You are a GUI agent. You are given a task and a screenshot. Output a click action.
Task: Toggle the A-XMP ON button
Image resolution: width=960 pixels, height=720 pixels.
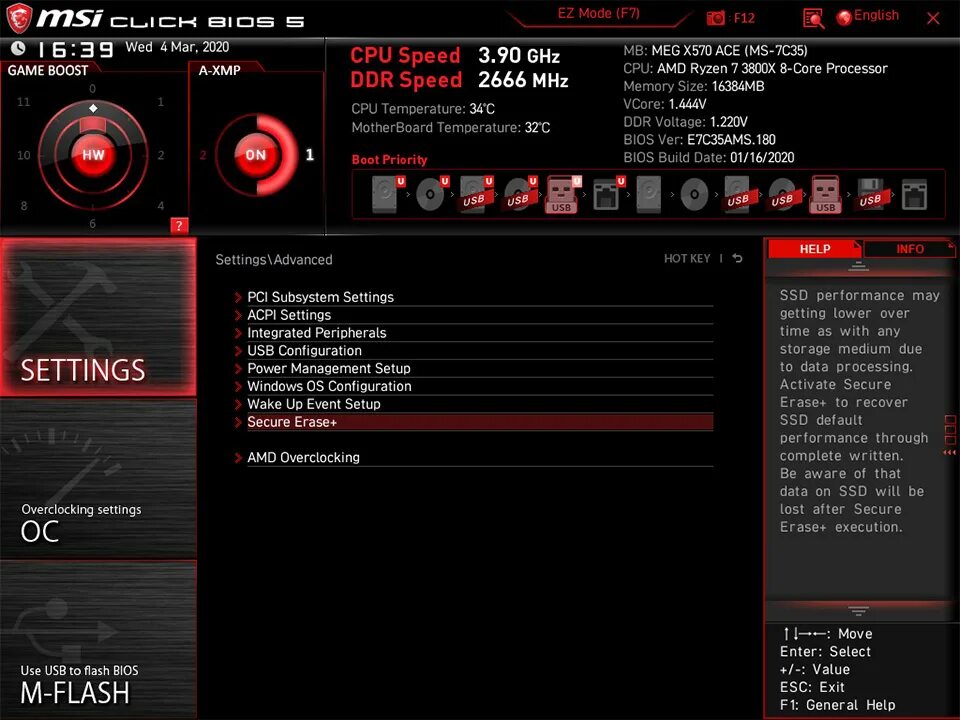tap(256, 155)
